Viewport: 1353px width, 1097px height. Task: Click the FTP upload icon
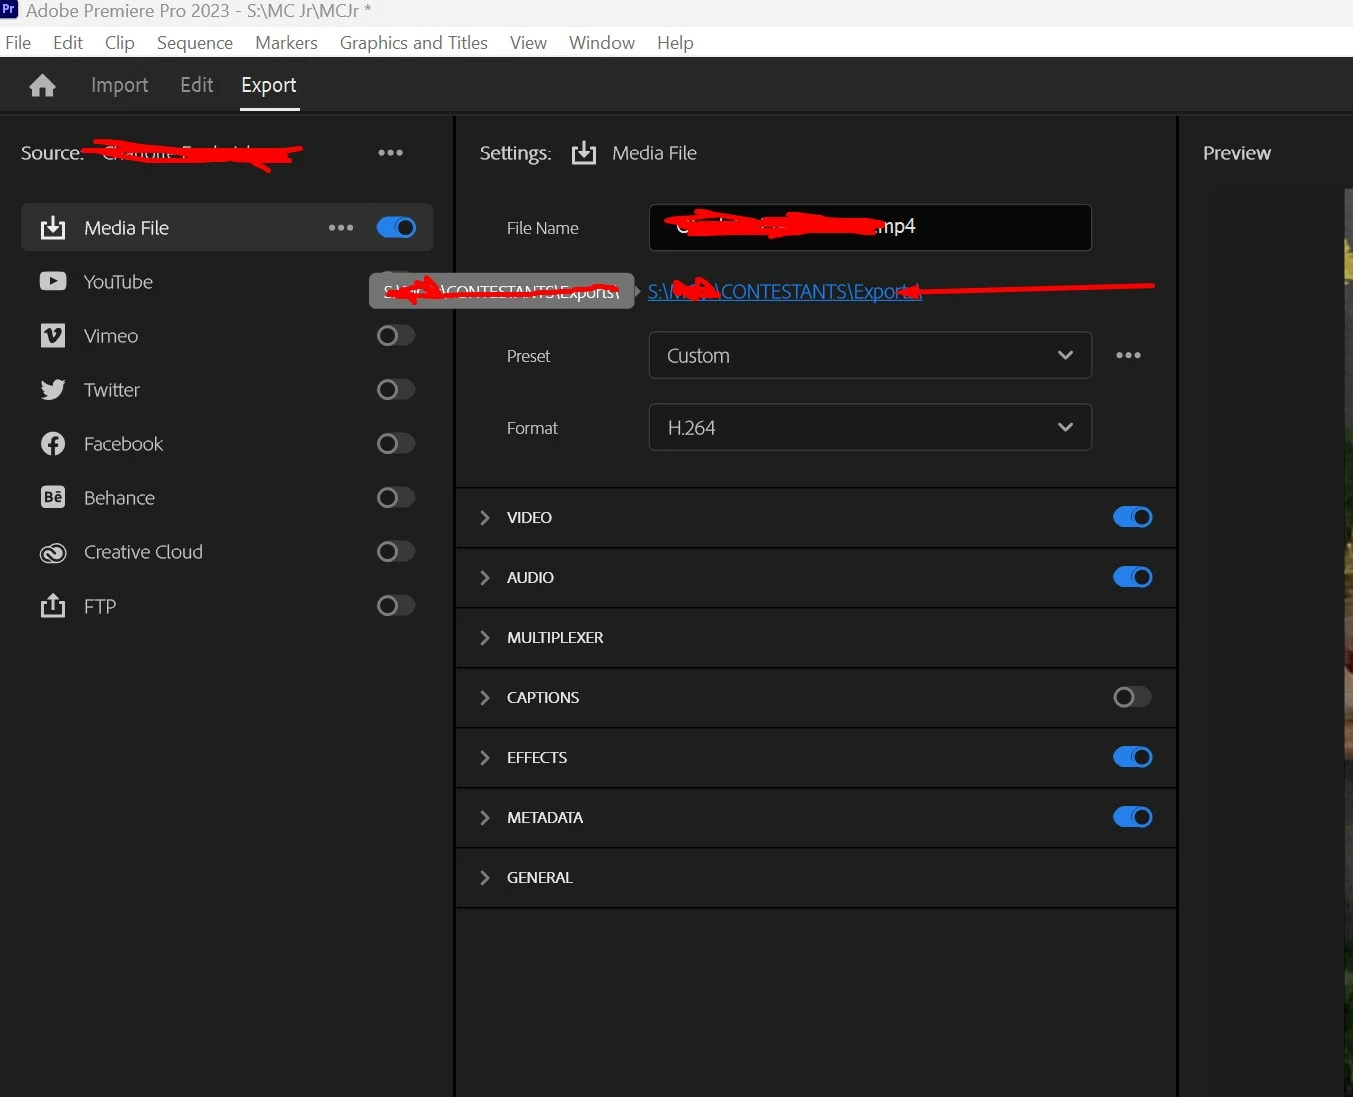pos(53,606)
